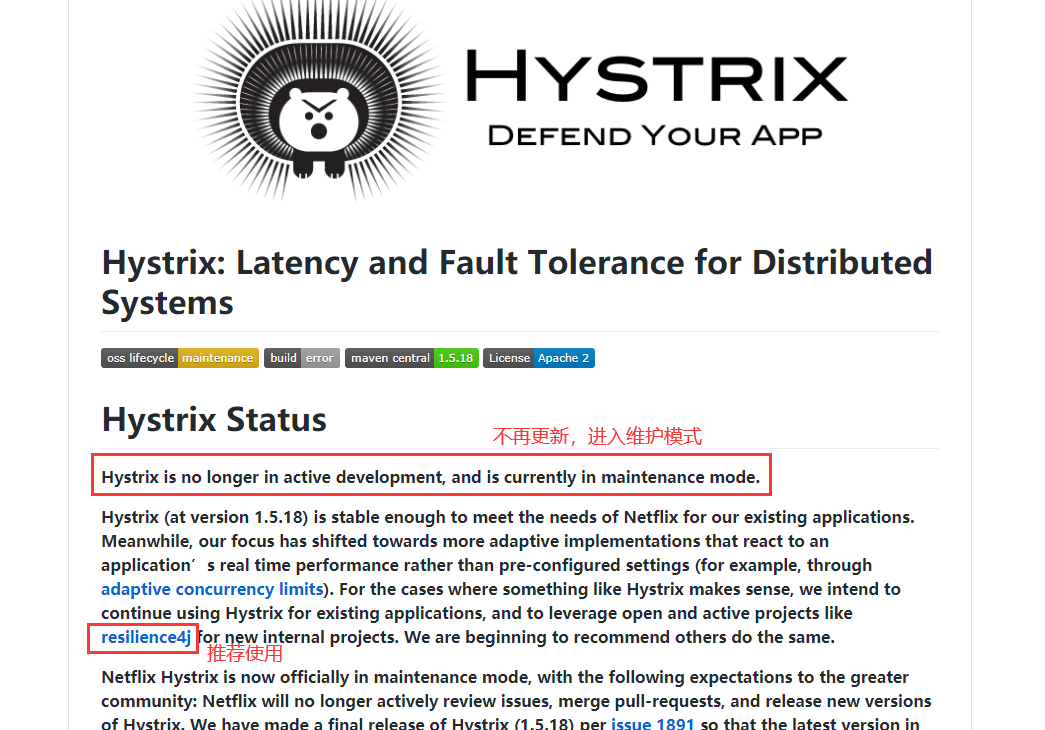
Task: Click the Hystrix porcupine logo image
Action: click(x=319, y=100)
